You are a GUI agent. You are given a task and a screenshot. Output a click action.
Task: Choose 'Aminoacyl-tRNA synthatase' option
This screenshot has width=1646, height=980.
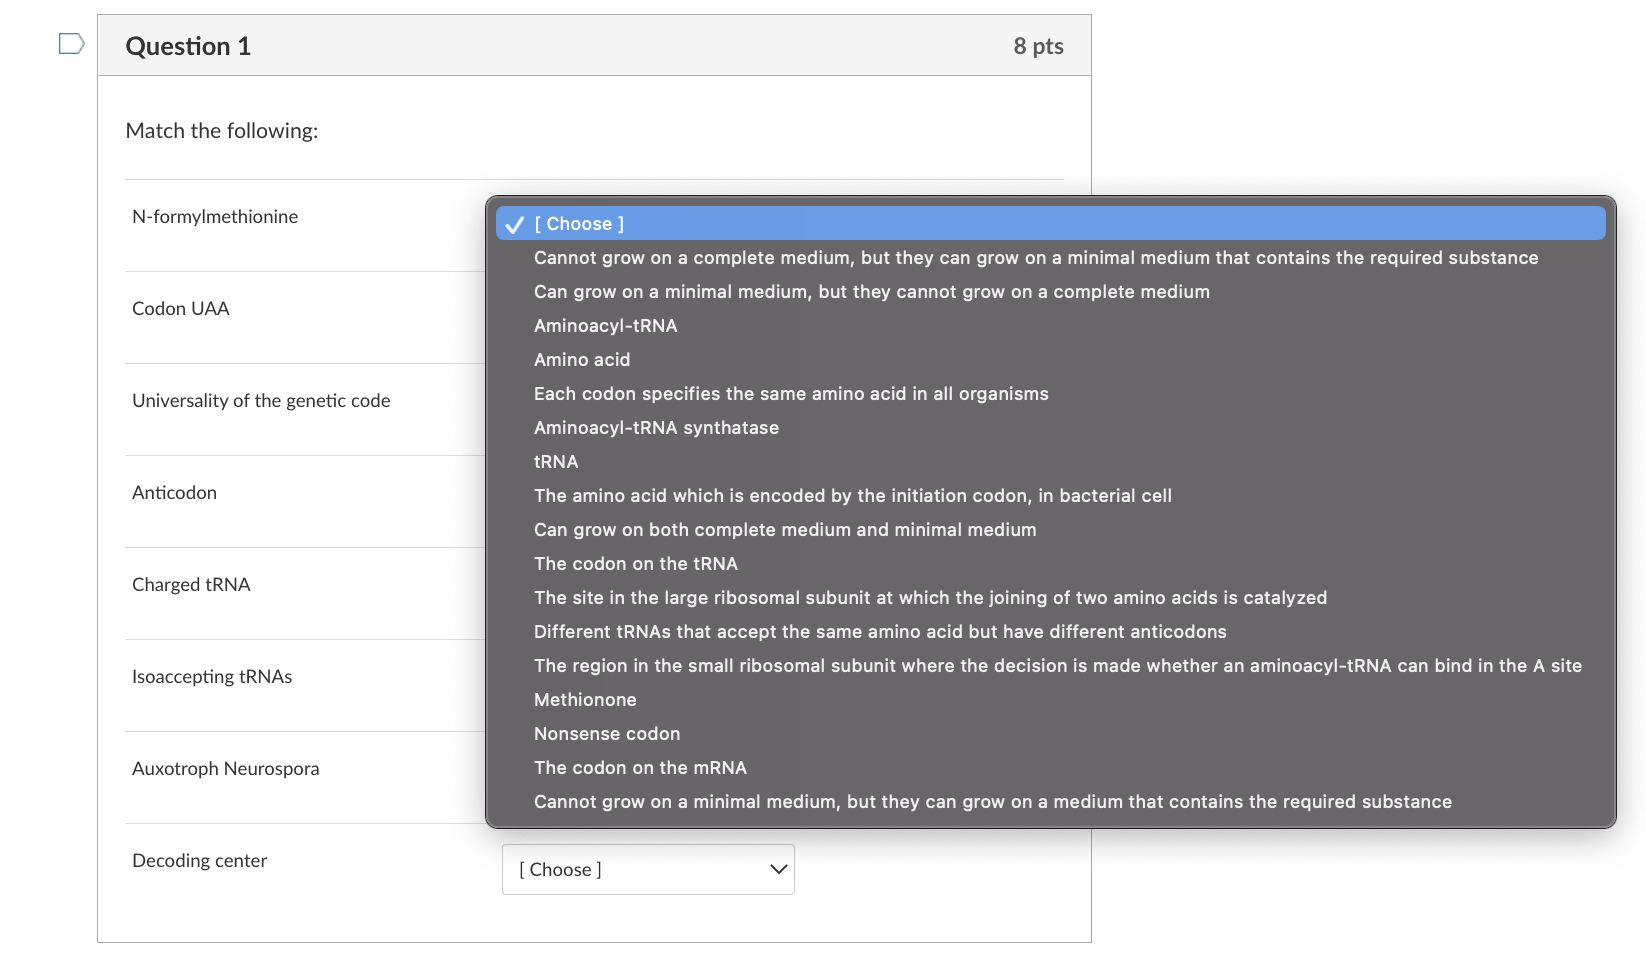point(1050,428)
